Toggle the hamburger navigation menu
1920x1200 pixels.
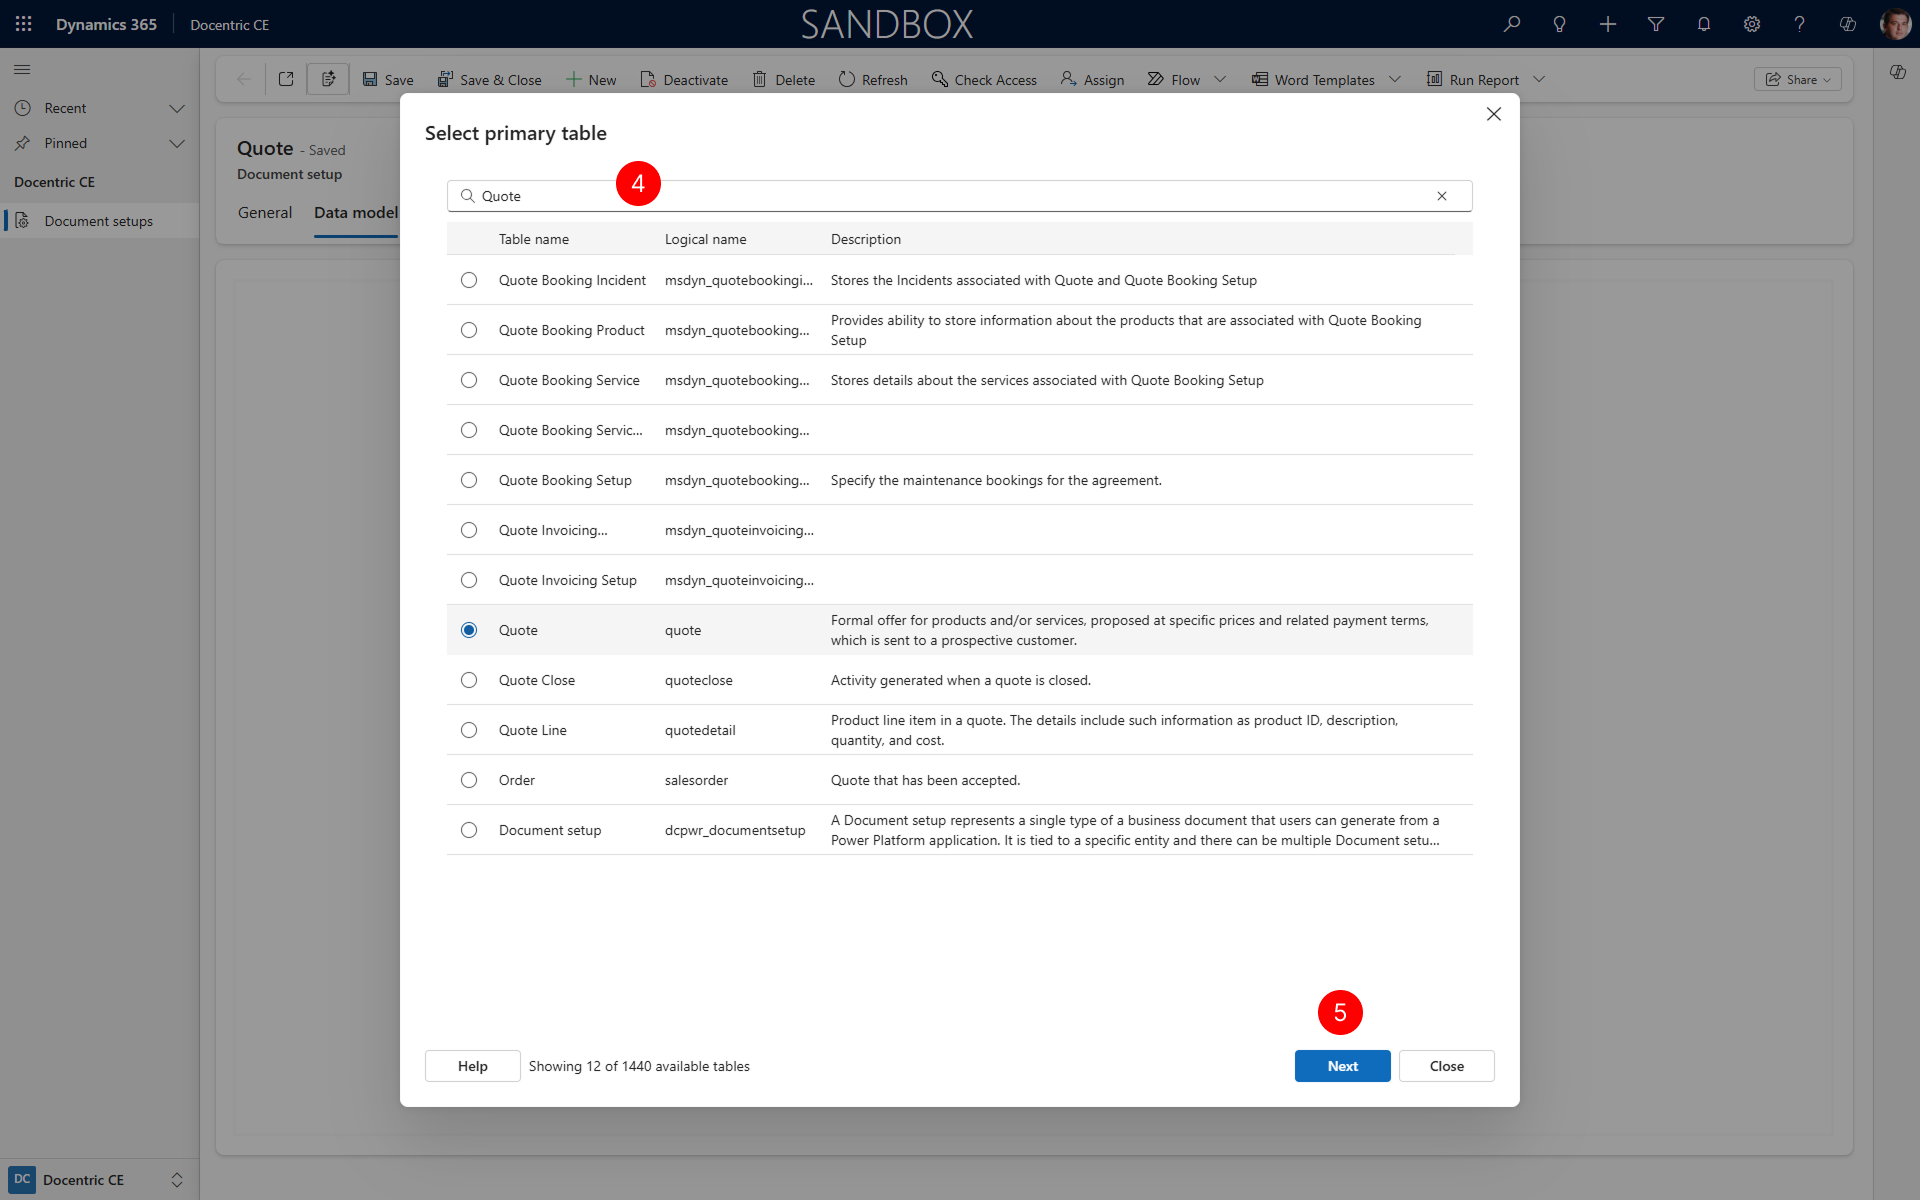click(22, 69)
